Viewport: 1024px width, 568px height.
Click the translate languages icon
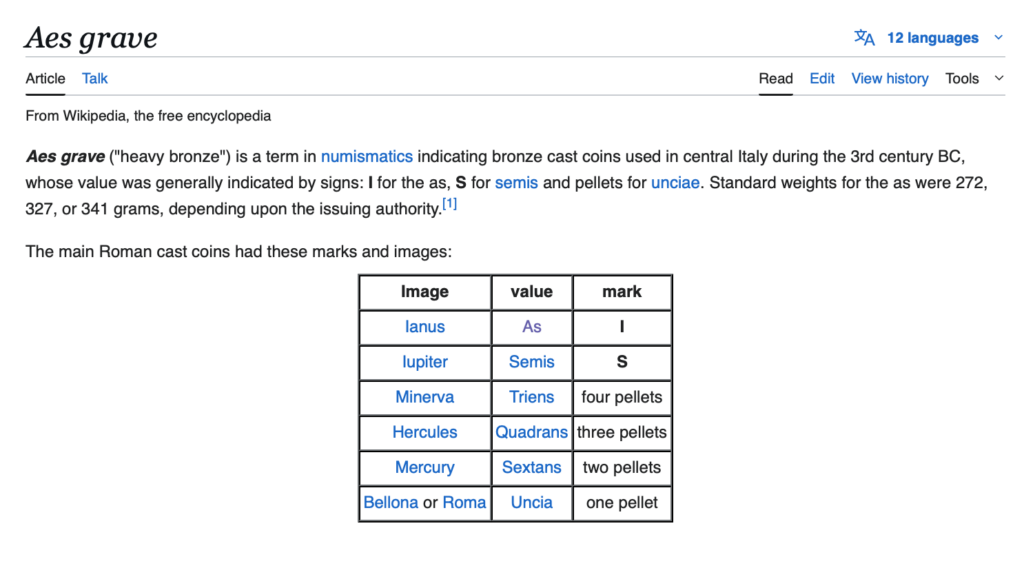point(864,38)
